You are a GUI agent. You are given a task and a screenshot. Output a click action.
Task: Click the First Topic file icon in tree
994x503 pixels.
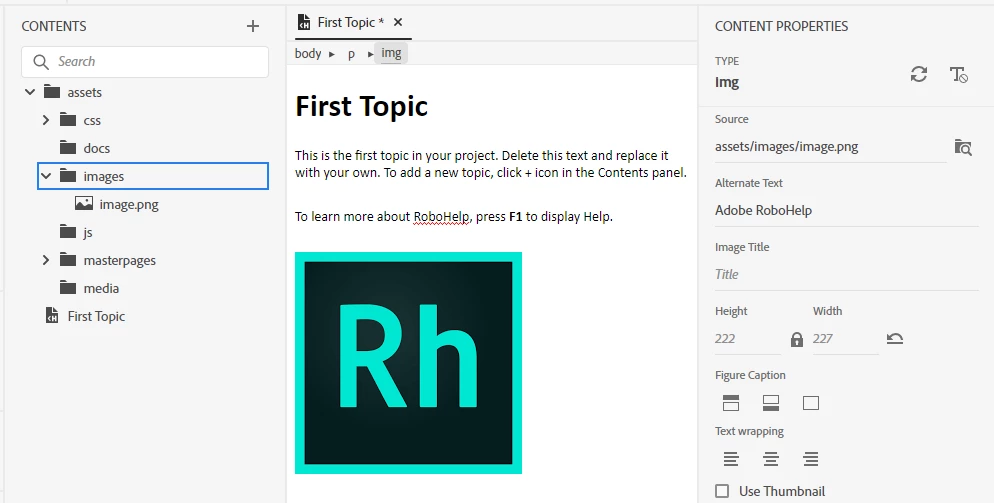(52, 315)
